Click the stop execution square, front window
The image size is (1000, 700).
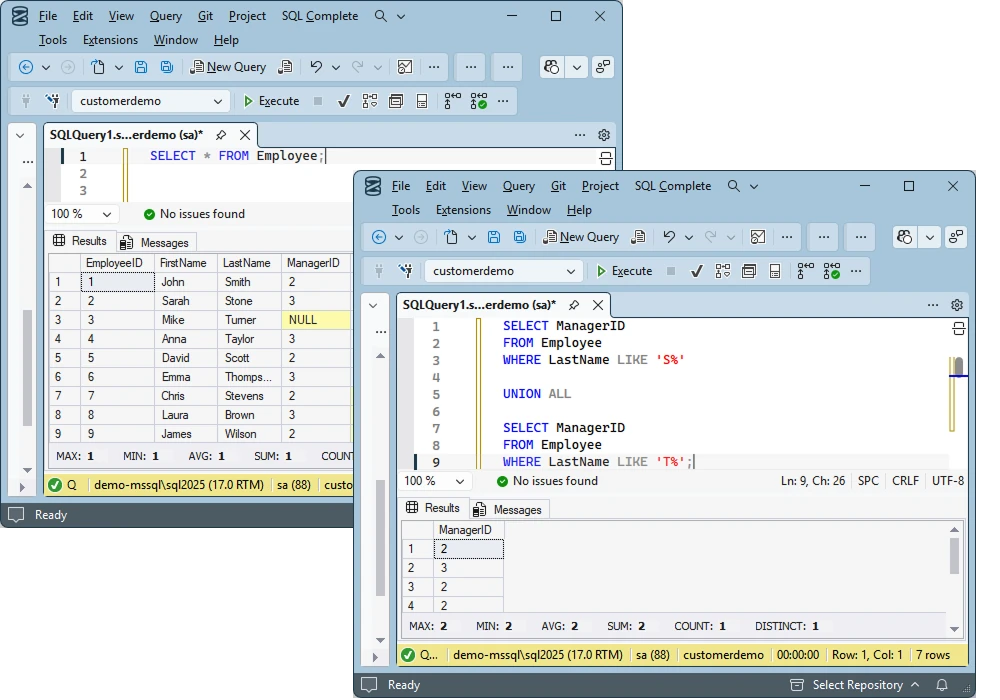(x=671, y=271)
